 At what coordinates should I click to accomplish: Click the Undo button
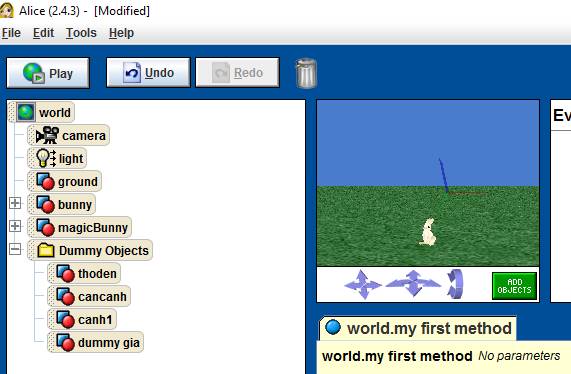pyautogui.click(x=148, y=72)
